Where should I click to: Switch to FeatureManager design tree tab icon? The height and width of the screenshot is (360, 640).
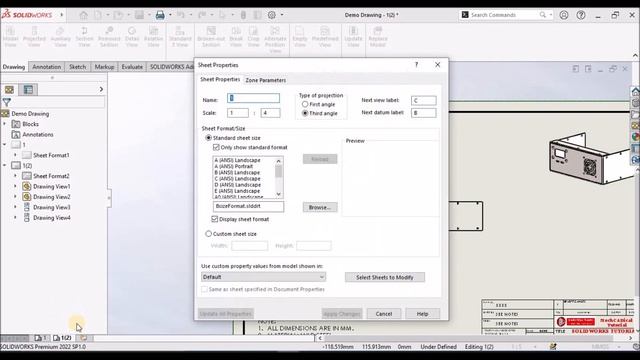click(9, 89)
